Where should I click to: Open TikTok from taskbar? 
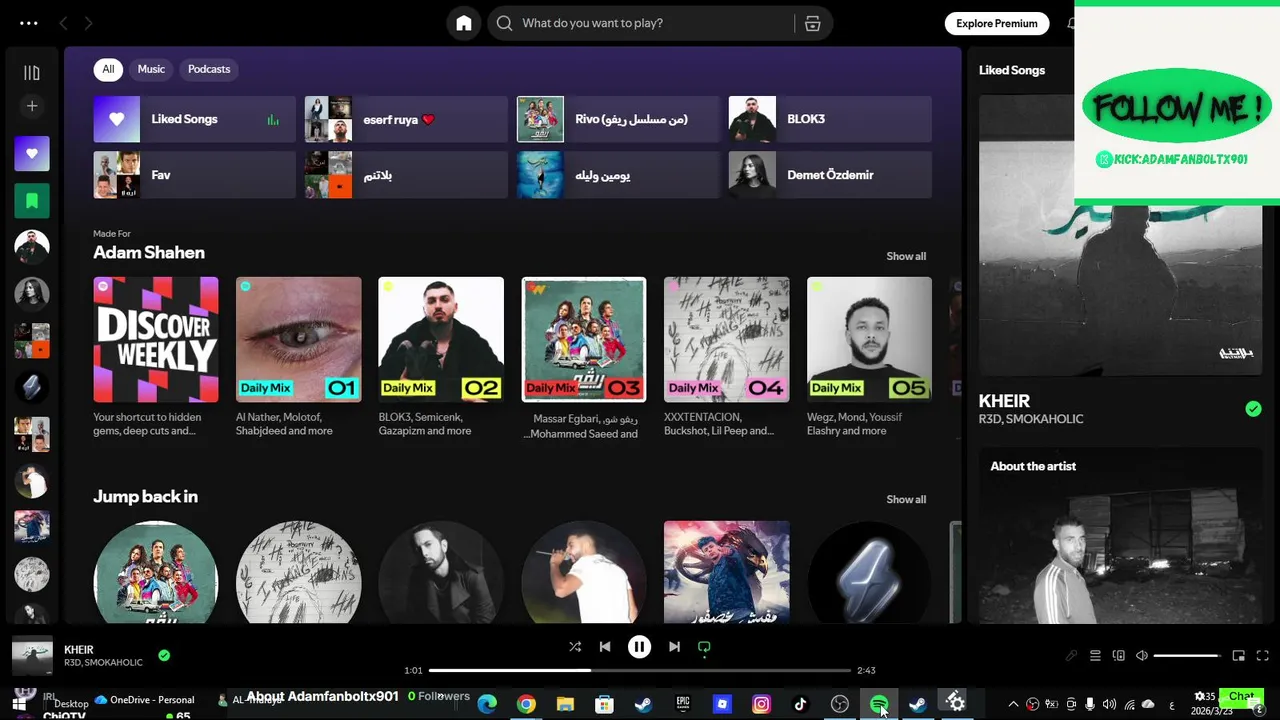[x=800, y=704]
